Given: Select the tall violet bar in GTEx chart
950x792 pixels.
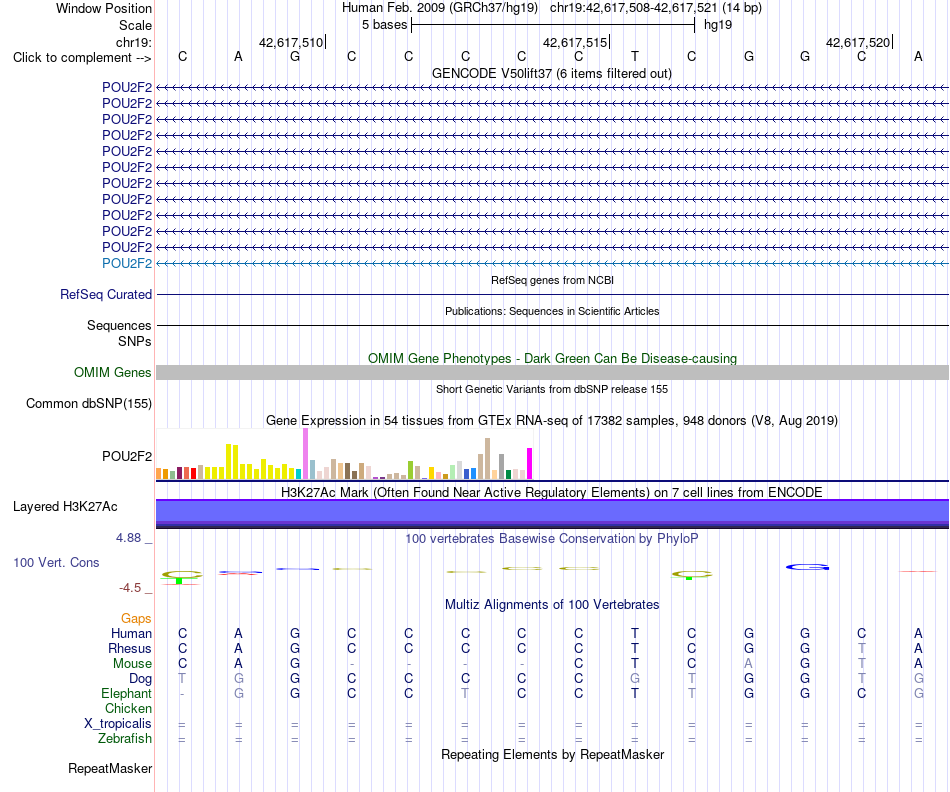Looking at the screenshot, I should [x=305, y=454].
